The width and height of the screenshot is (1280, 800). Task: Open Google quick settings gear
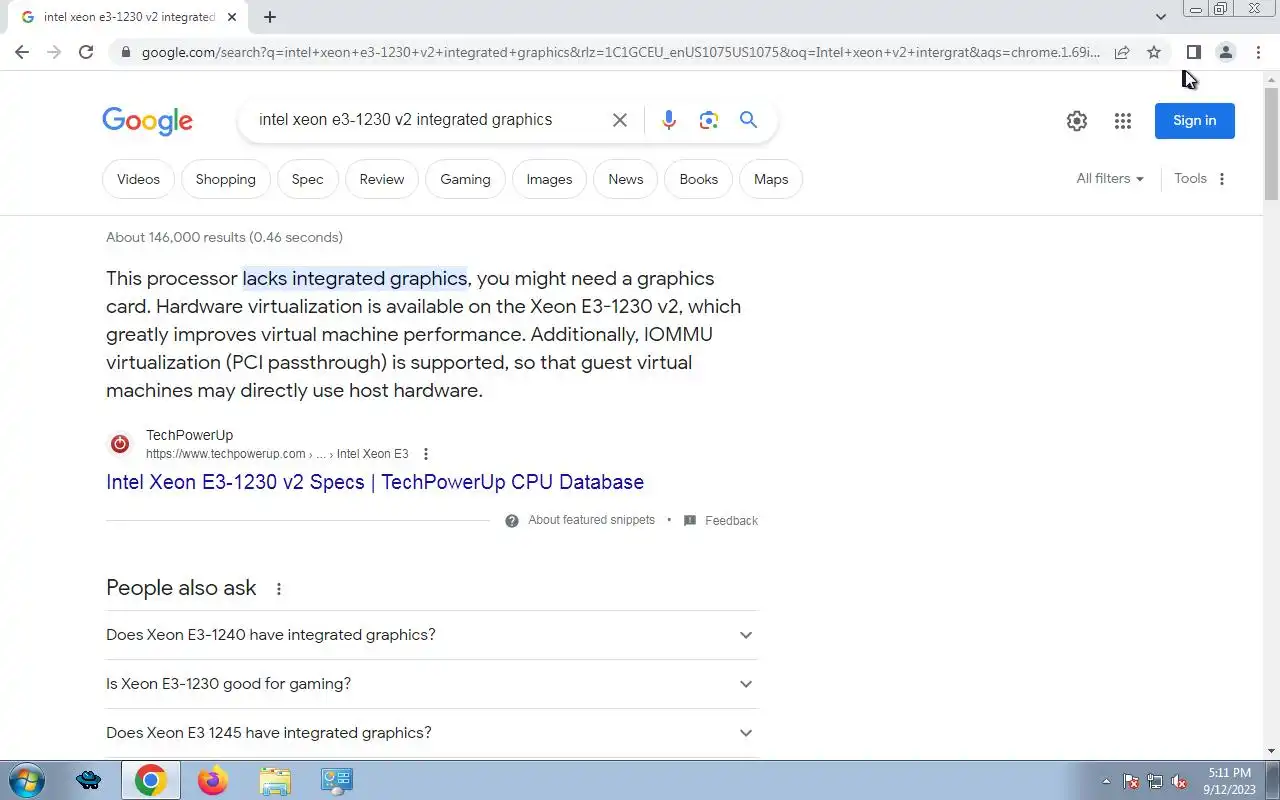[x=1076, y=121]
